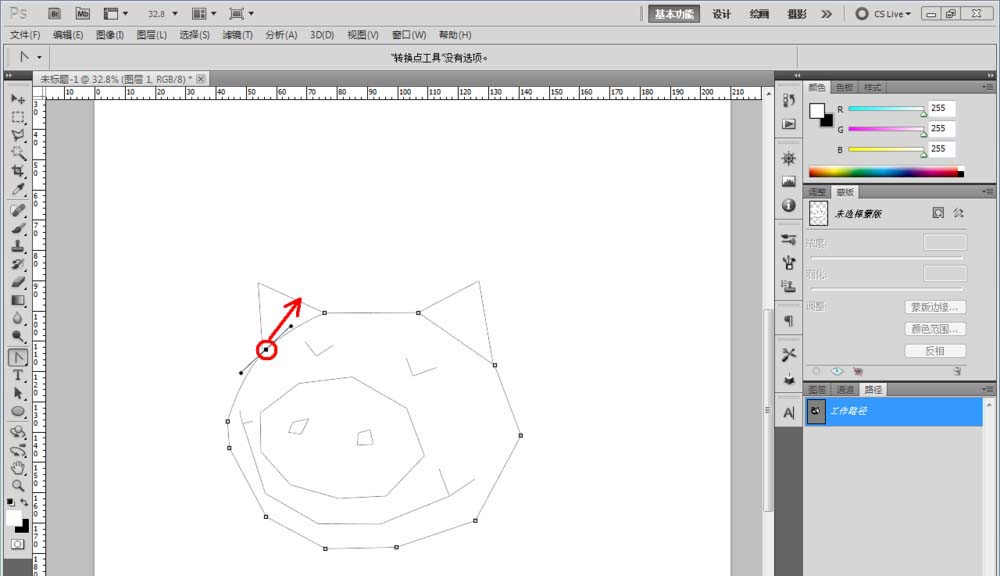Open the Paragraph panel dock icon
The image size is (1000, 576).
(789, 321)
